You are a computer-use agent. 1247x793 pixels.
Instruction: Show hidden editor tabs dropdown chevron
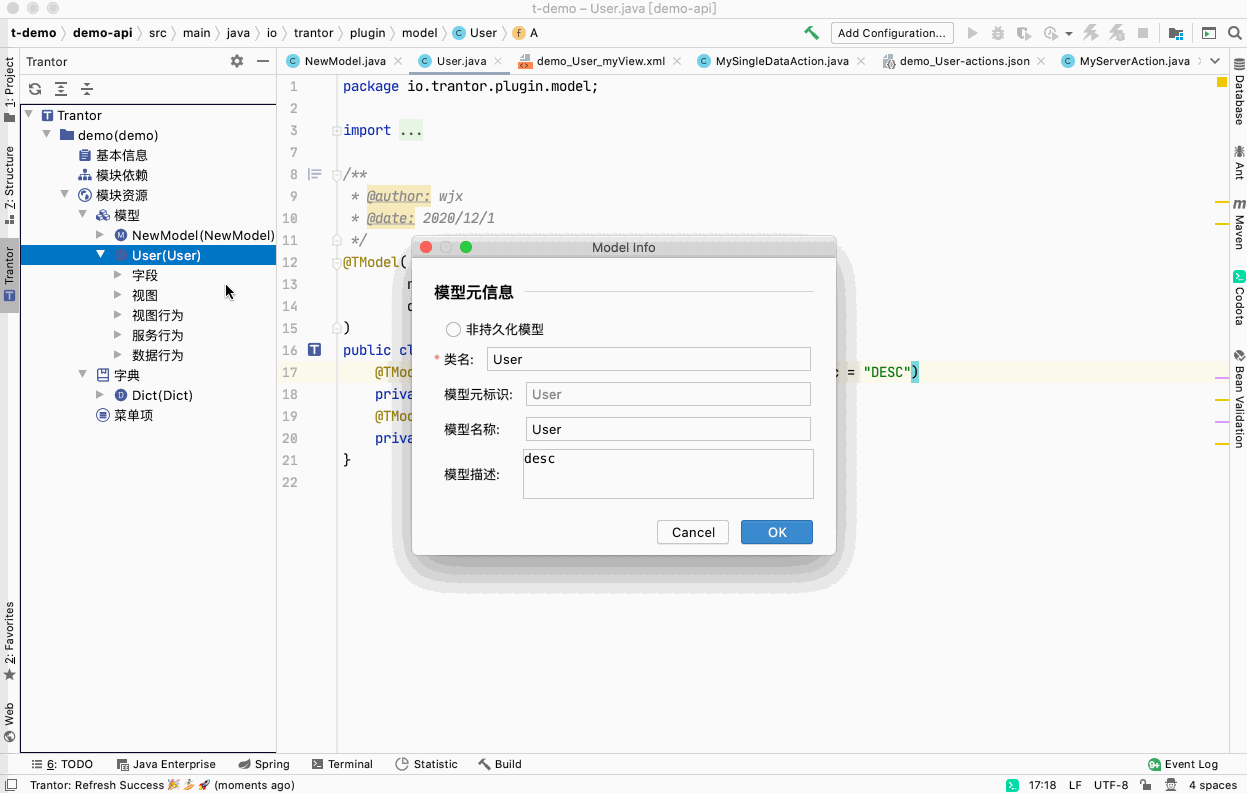(x=1215, y=61)
